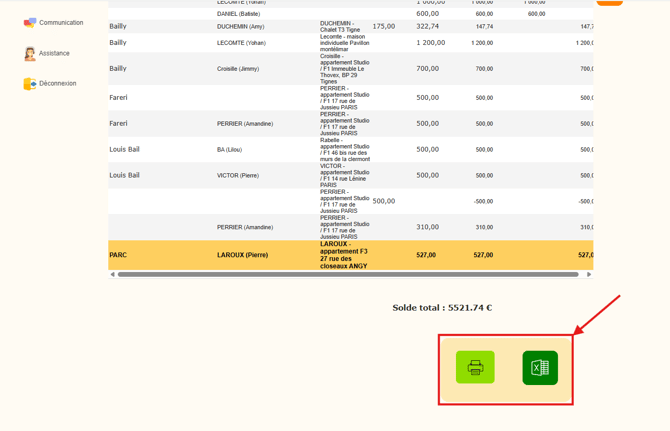This screenshot has width=670, height=431.
Task: Click Rabelle appartement Studio property cell
Action: click(345, 150)
